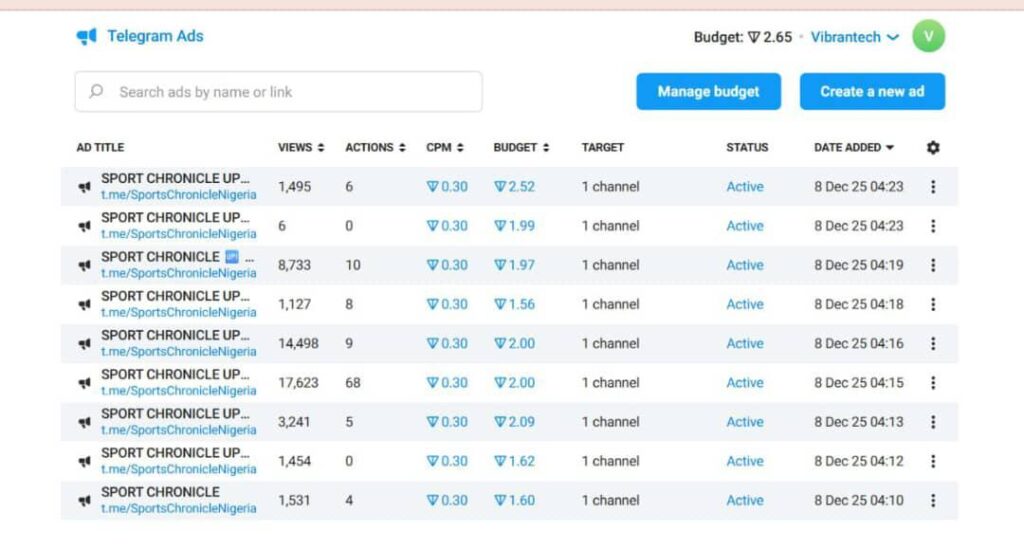1024x549 pixels.
Task: Open Manage budget
Action: point(708,91)
